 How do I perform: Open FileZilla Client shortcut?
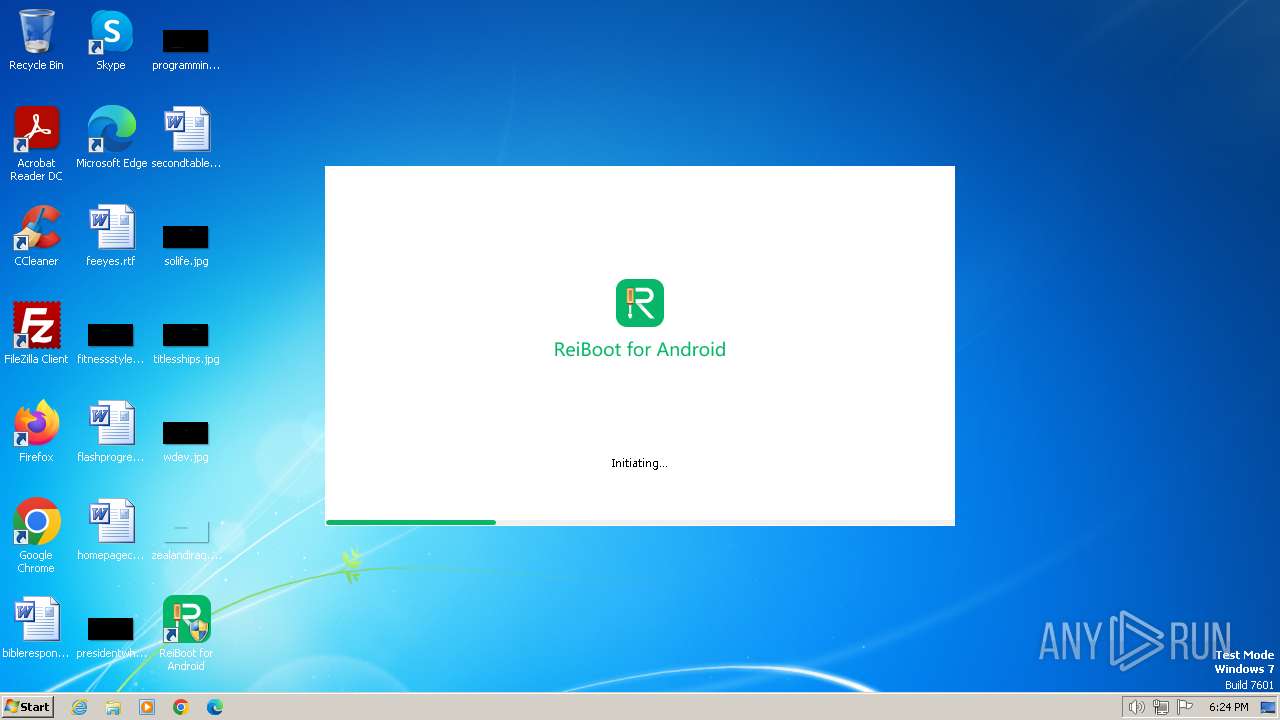pos(36,334)
